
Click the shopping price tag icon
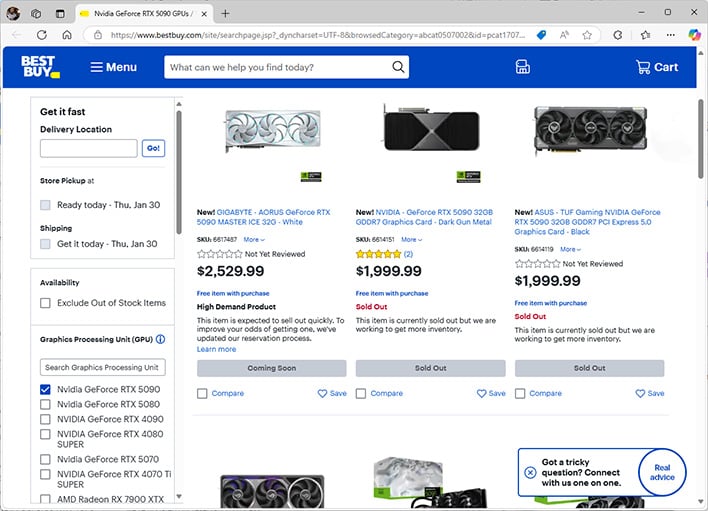tap(541, 35)
